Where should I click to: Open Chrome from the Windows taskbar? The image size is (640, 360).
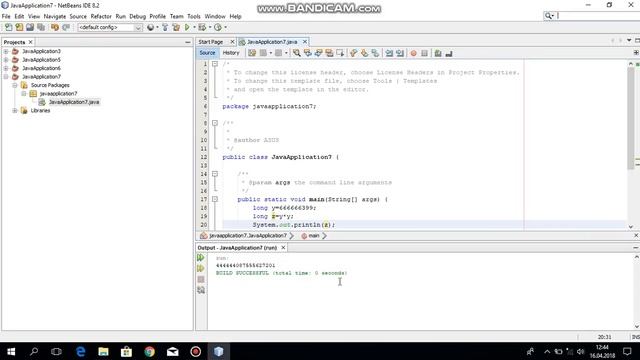click(149, 351)
